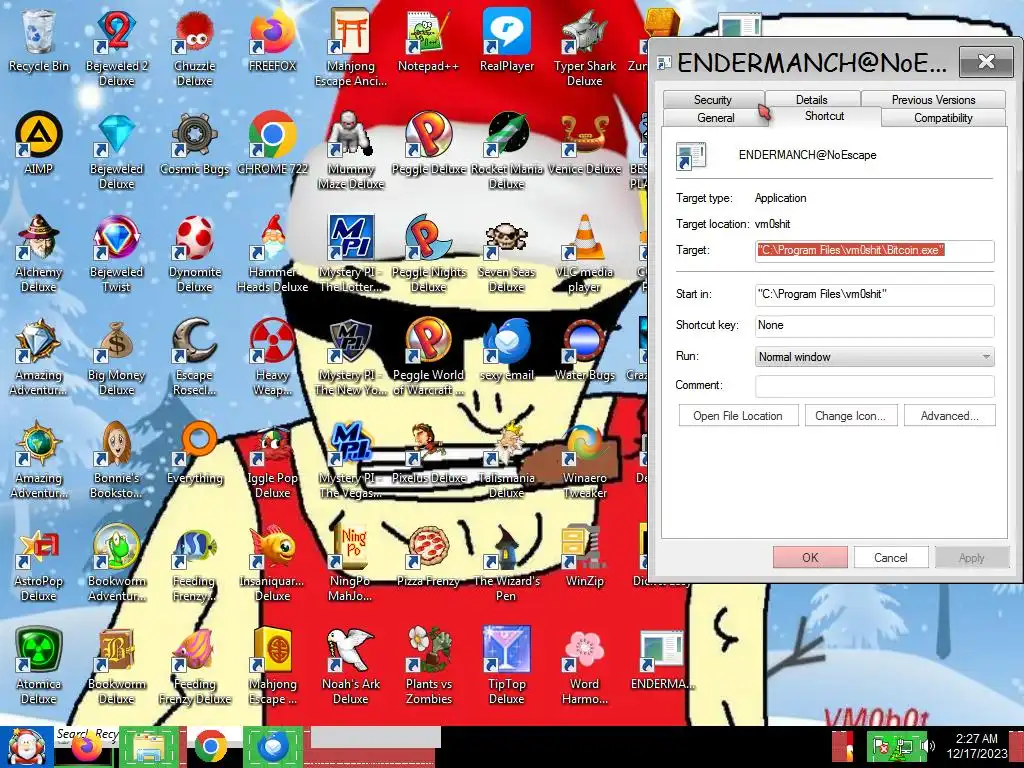This screenshot has width=1024, height=768.
Task: Select the Notepad++ desktop icon
Action: click(x=428, y=40)
